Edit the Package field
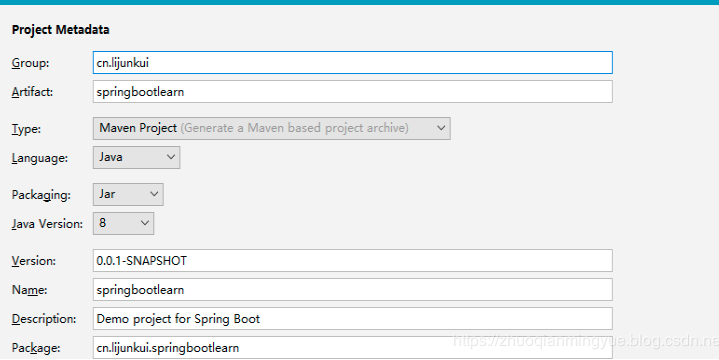Image resolution: width=719 pixels, height=360 pixels. tap(353, 348)
